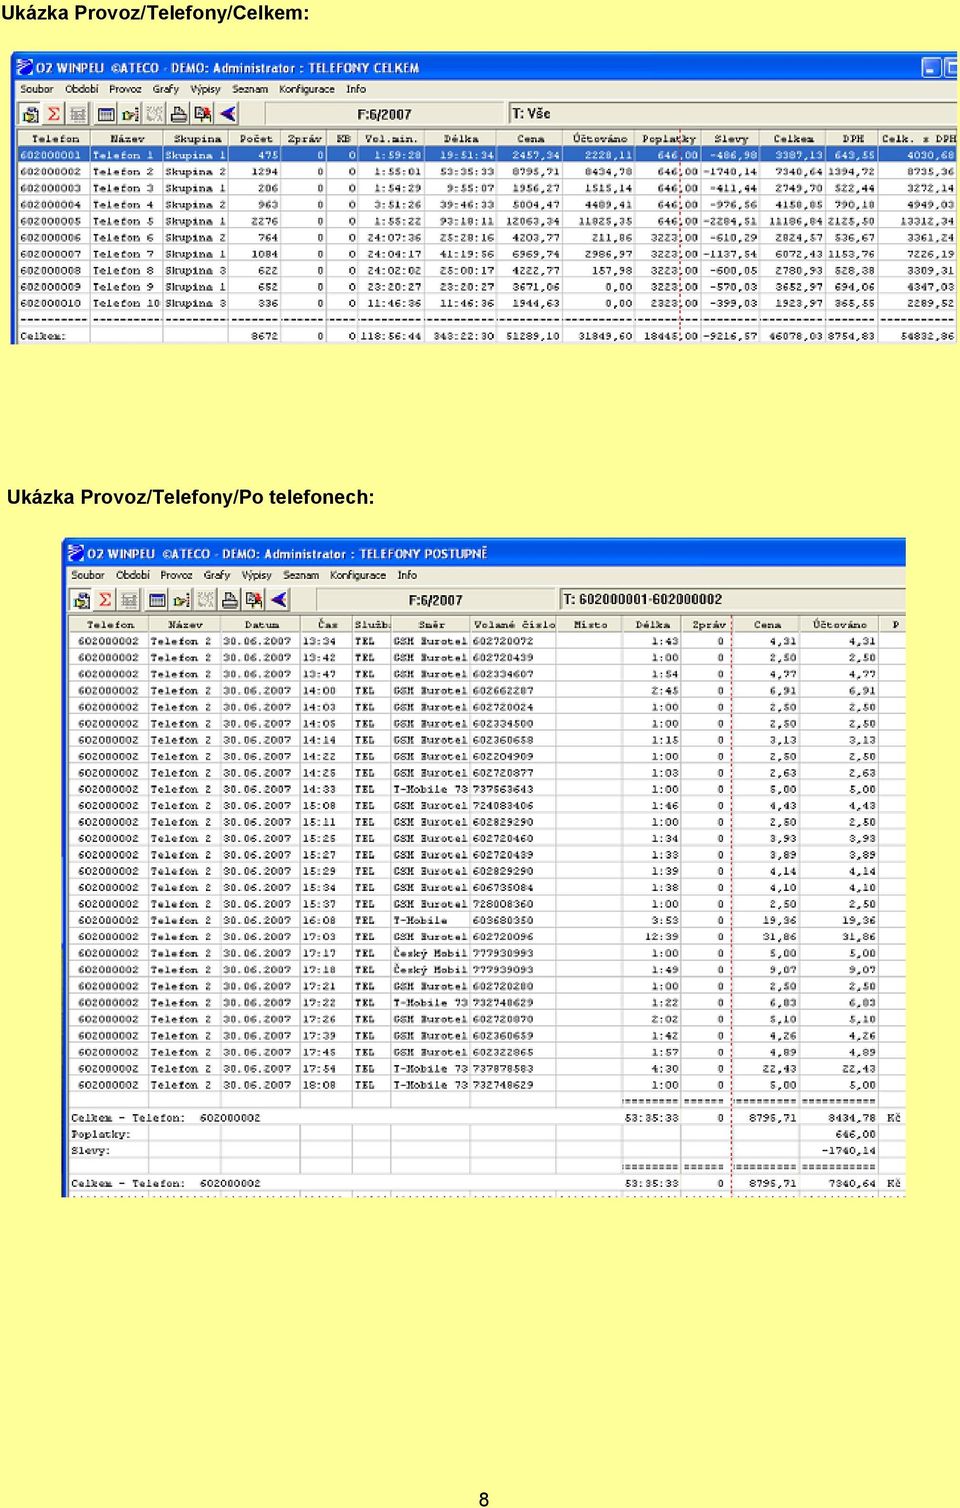This screenshot has height=1508, width=960.
Task: Click the F:6/2007 period field in Telefony Postupně
Action: point(435,600)
